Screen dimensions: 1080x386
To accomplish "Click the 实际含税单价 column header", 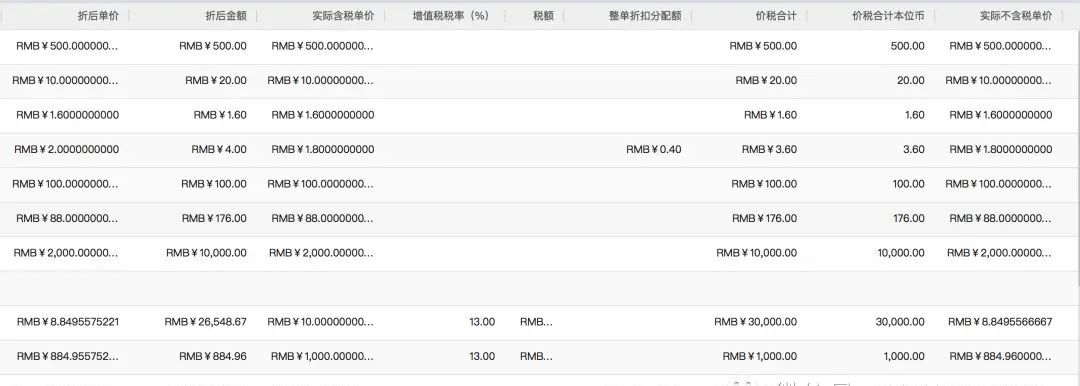I will pos(343,16).
